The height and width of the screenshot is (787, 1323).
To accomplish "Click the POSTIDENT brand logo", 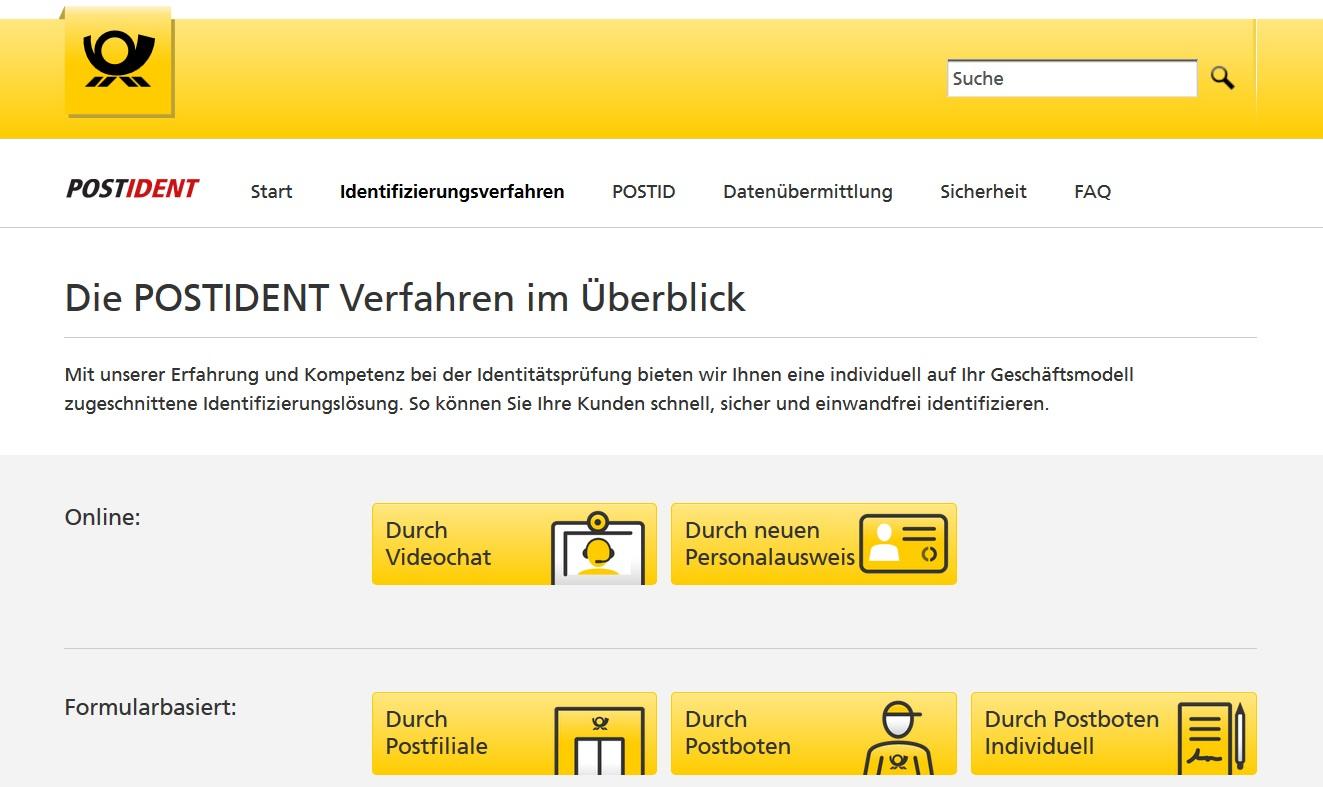I will [132, 189].
